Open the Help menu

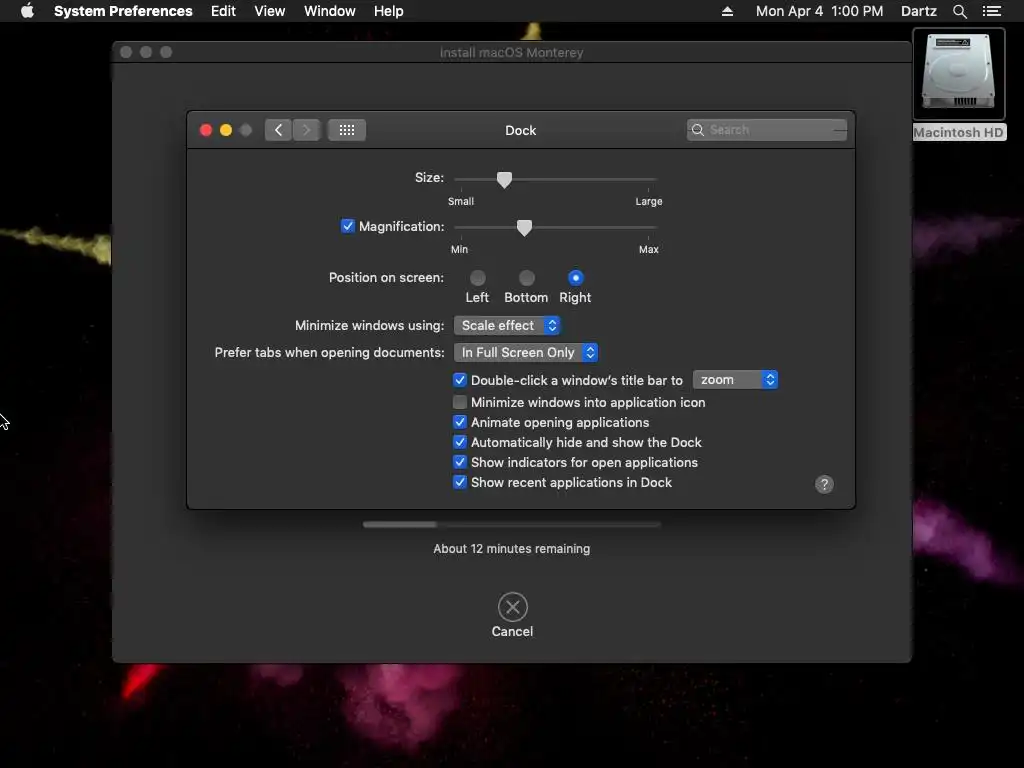[389, 11]
